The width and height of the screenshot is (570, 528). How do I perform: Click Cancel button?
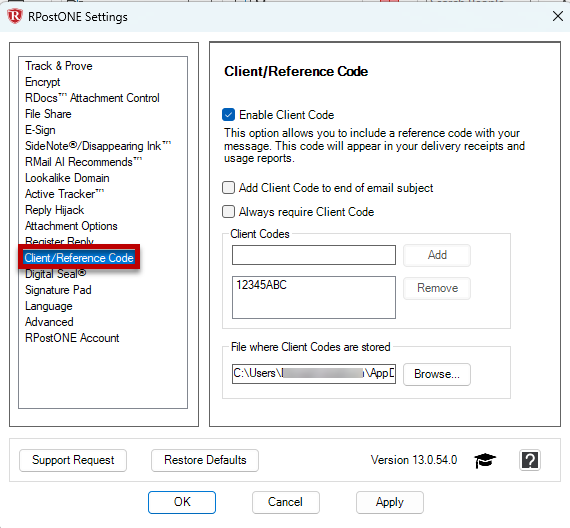[x=286, y=502]
